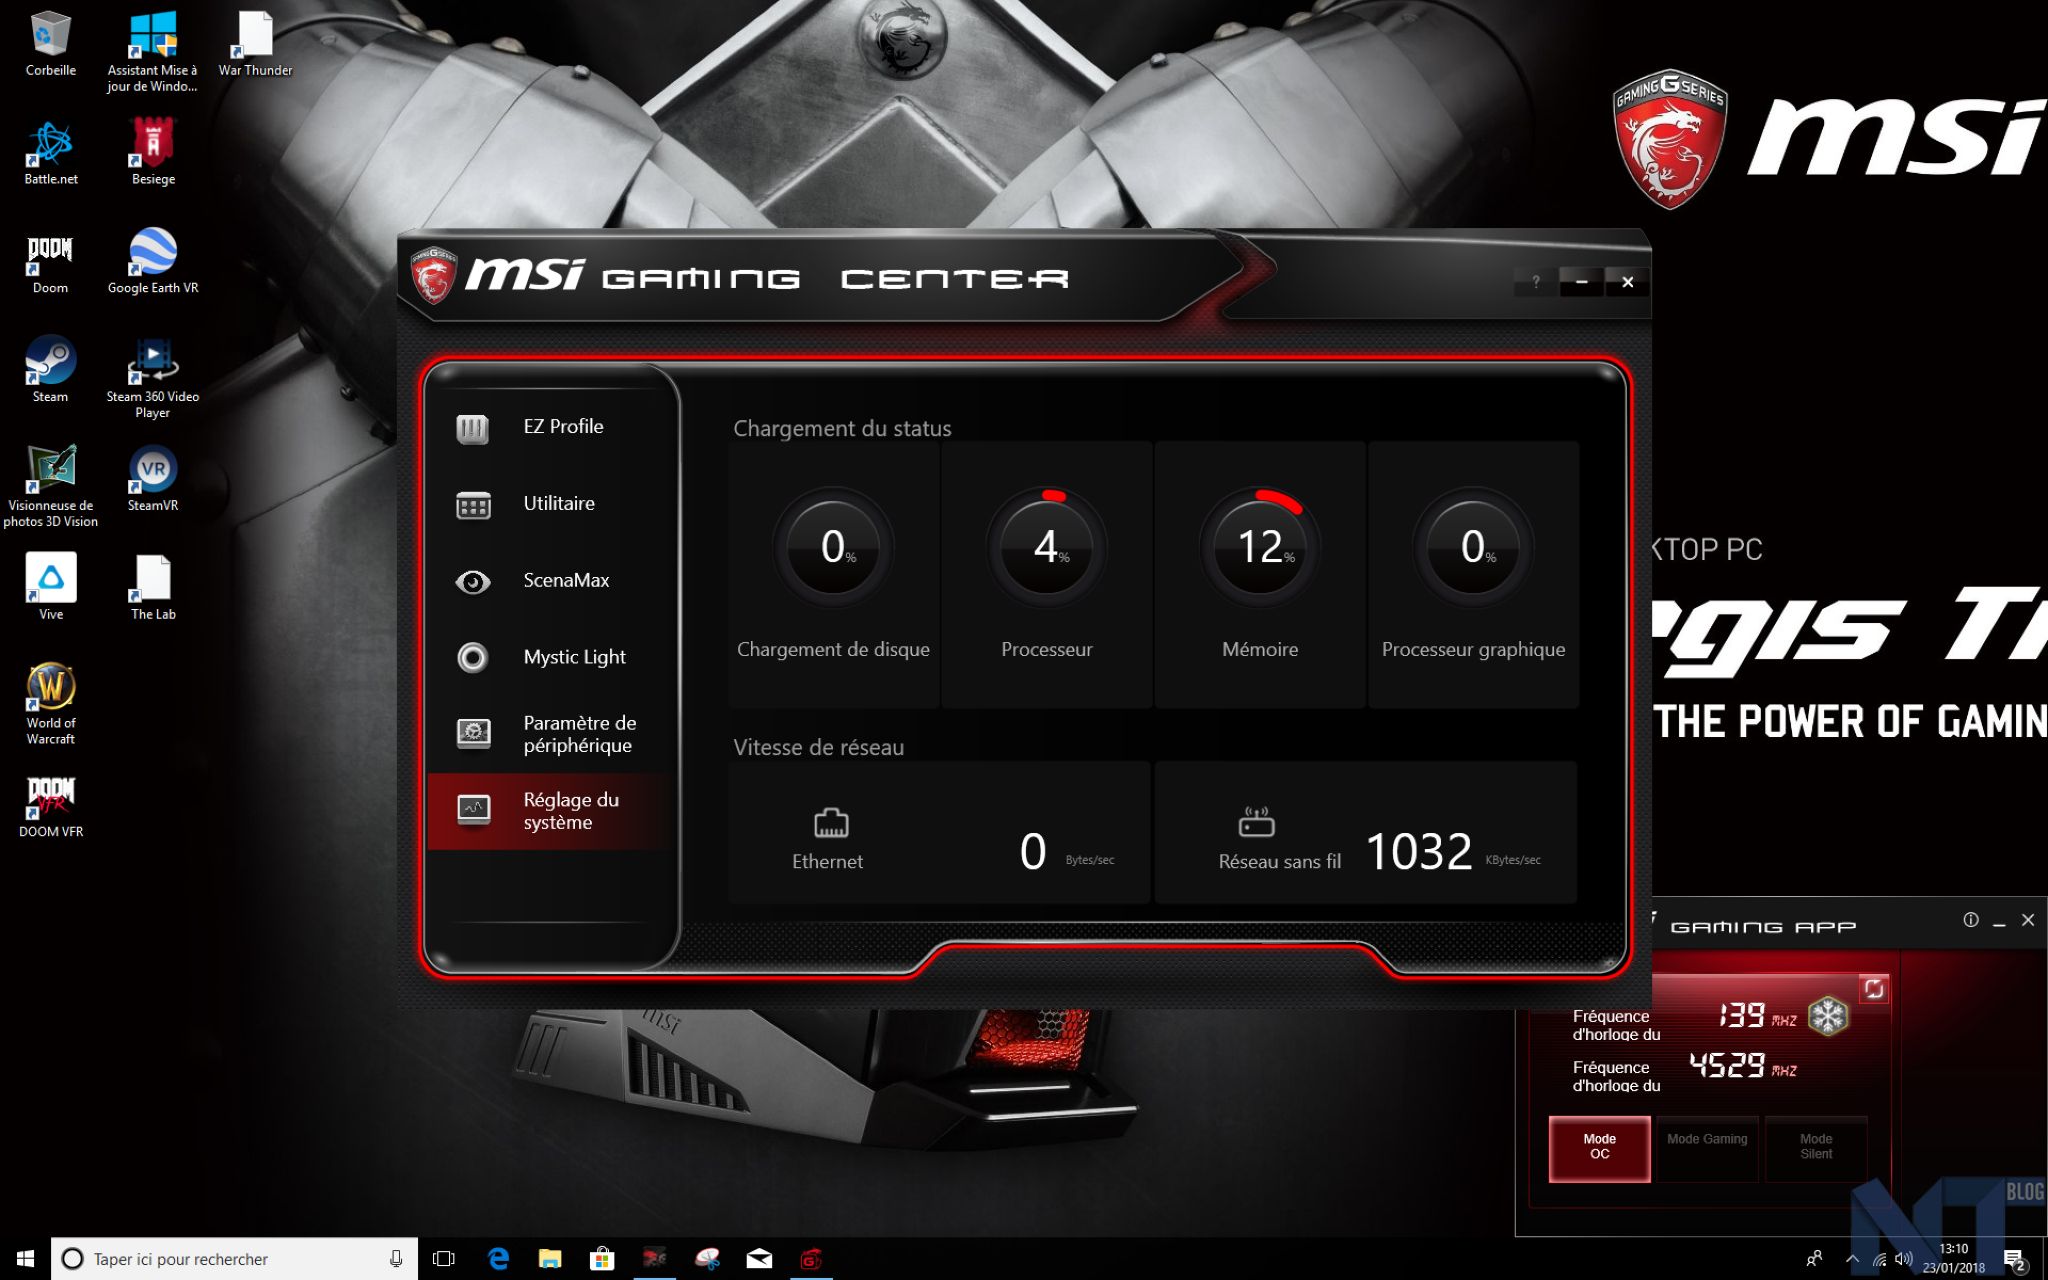The width and height of the screenshot is (2048, 1280).
Task: Click the refresh icon in Gaming App
Action: pyautogui.click(x=1873, y=989)
